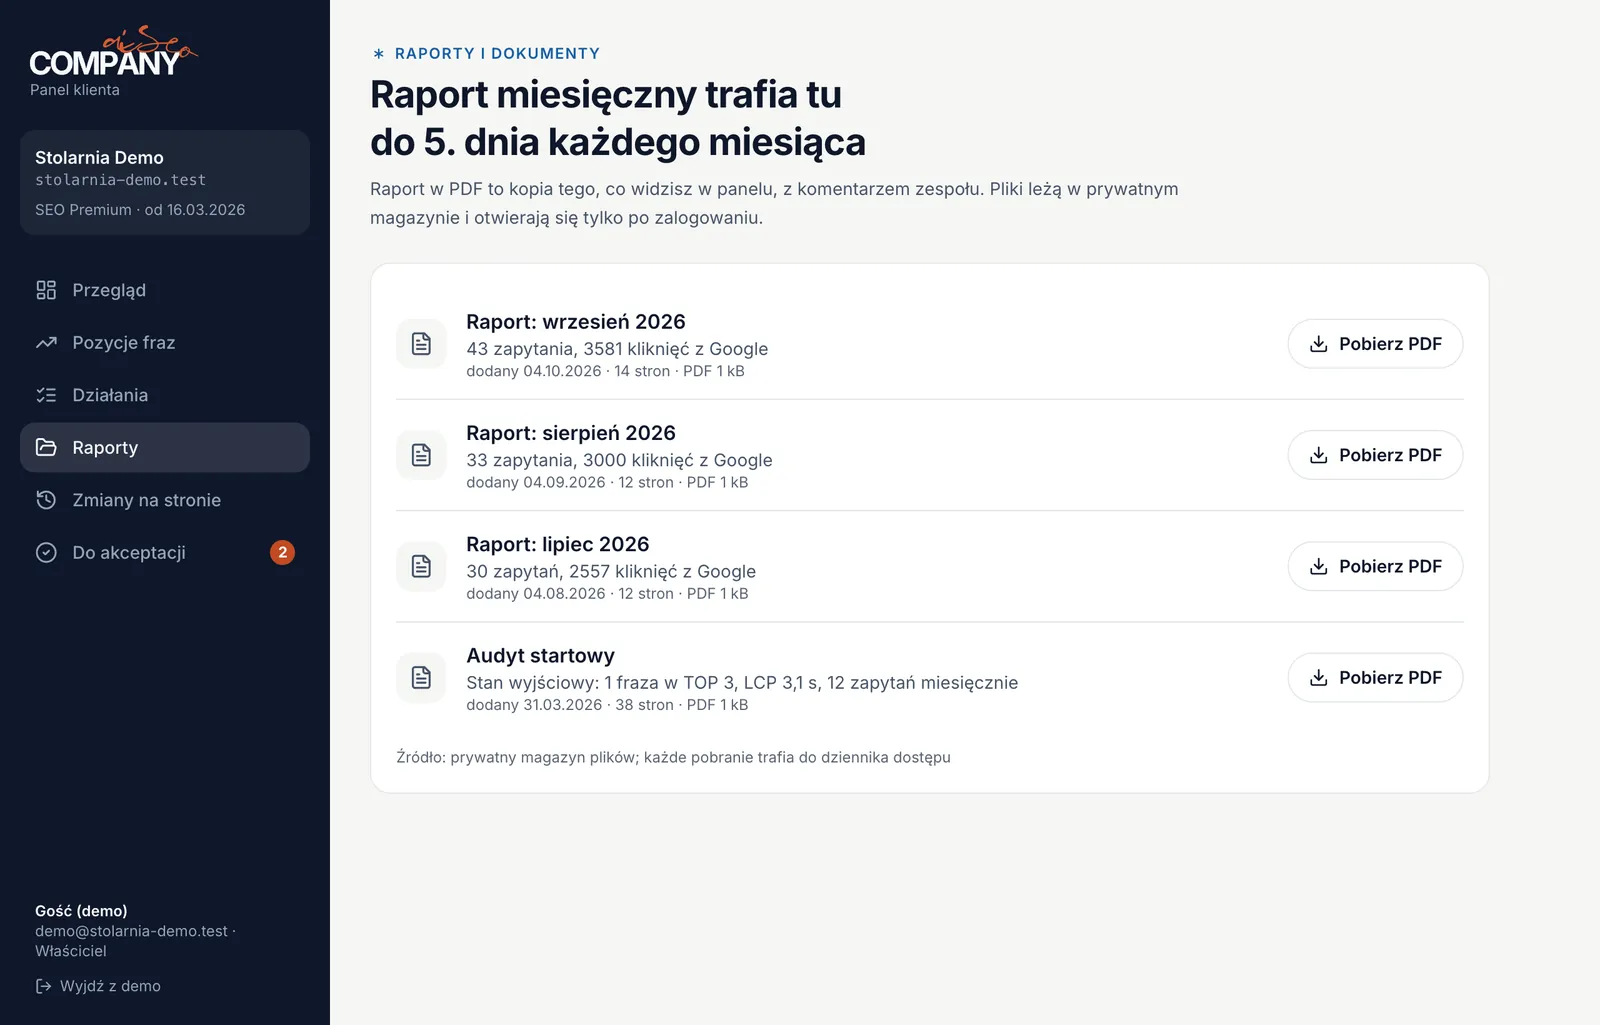1600x1025 pixels.
Task: Go to Pozycje fraz section
Action: tap(165, 343)
